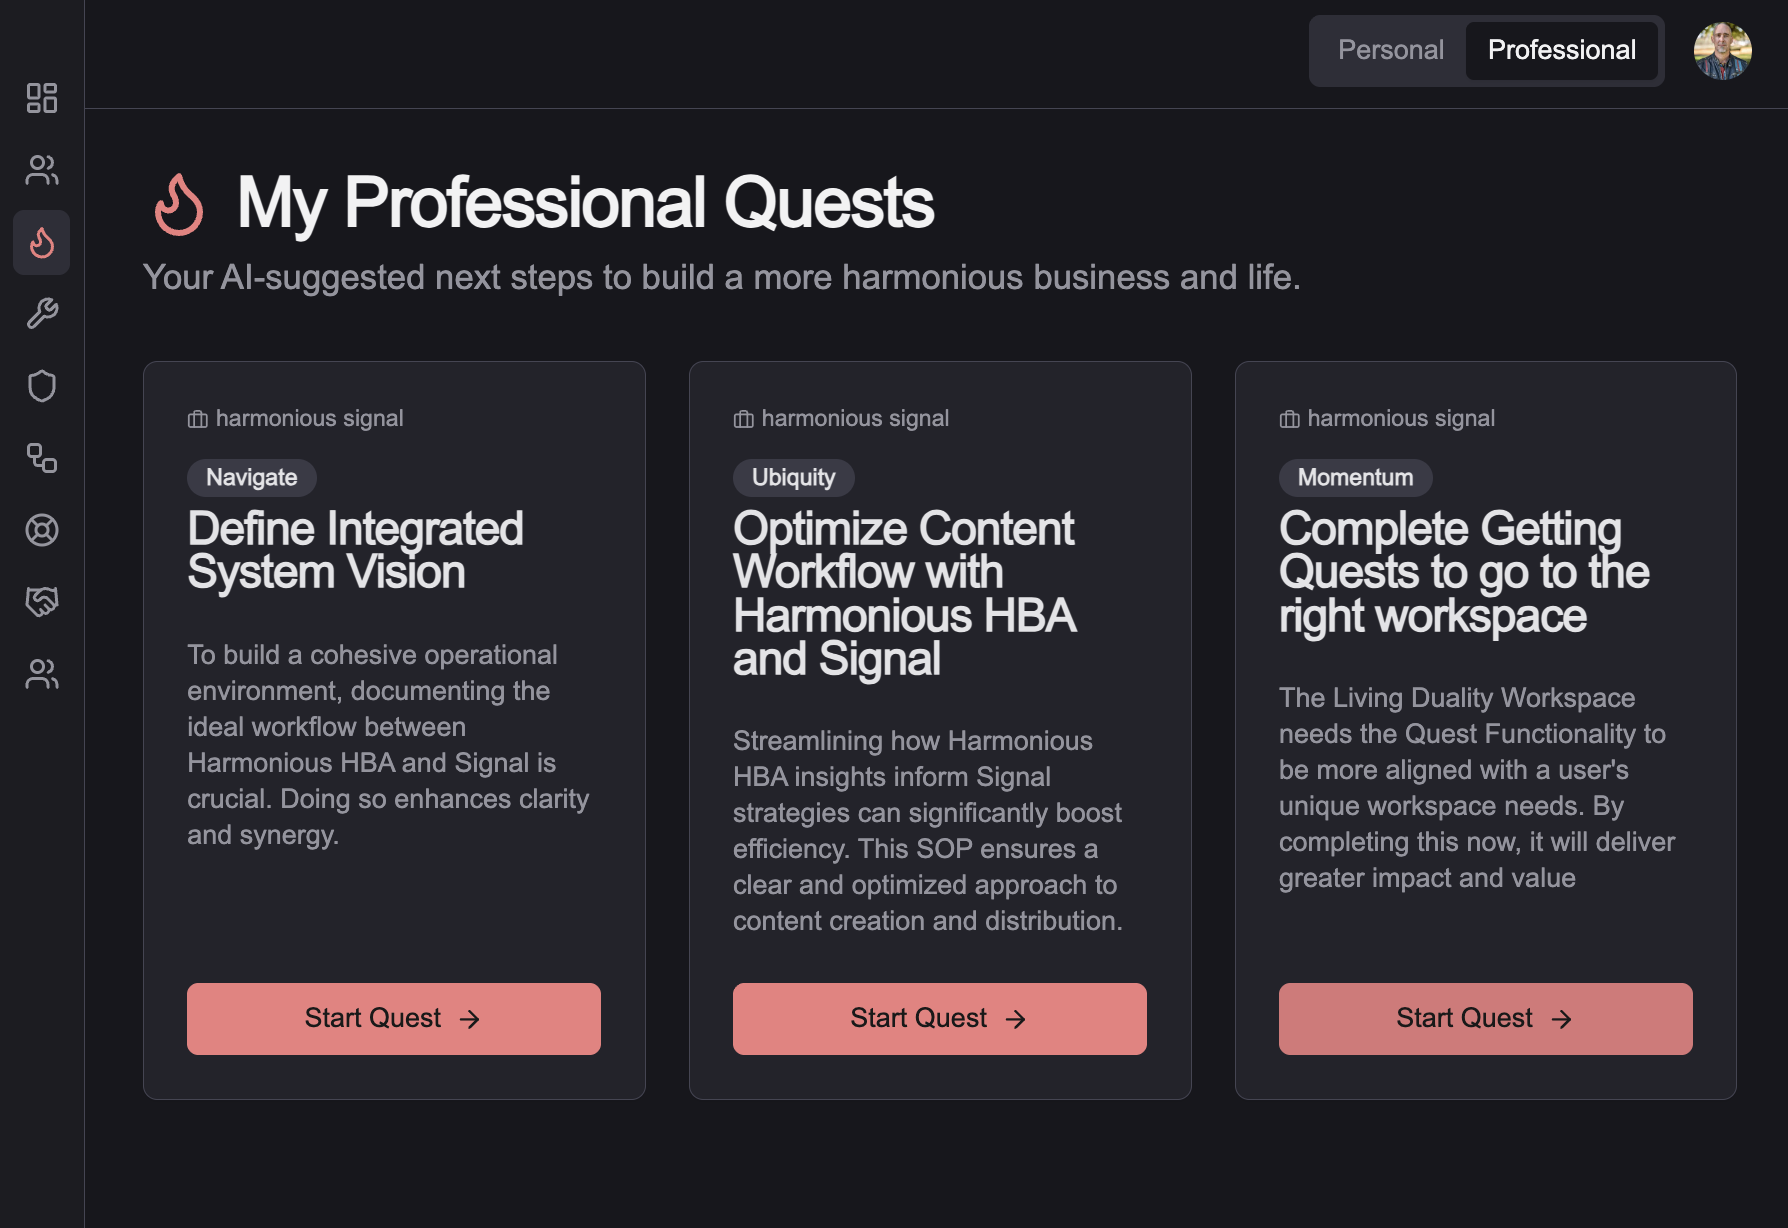This screenshot has width=1788, height=1228.
Task: Click the workflow nodes icon in sidebar
Action: coord(41,459)
